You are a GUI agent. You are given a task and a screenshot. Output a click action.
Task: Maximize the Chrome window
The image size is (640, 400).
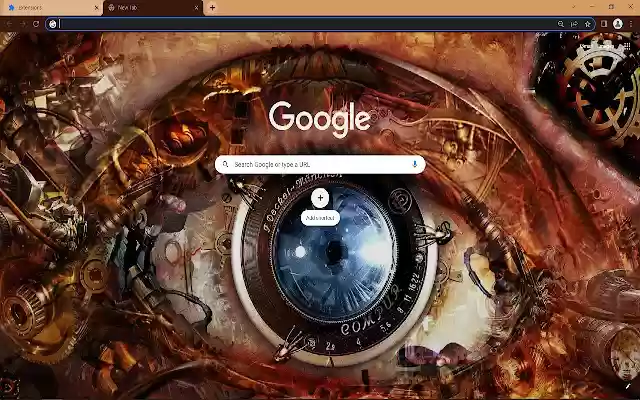611,7
